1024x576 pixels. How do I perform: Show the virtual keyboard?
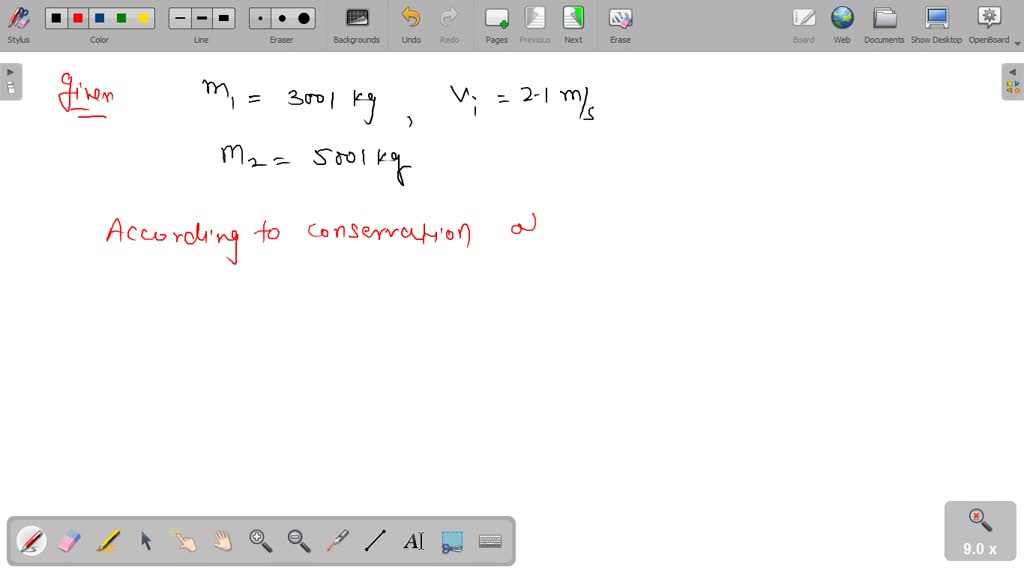pos(490,541)
